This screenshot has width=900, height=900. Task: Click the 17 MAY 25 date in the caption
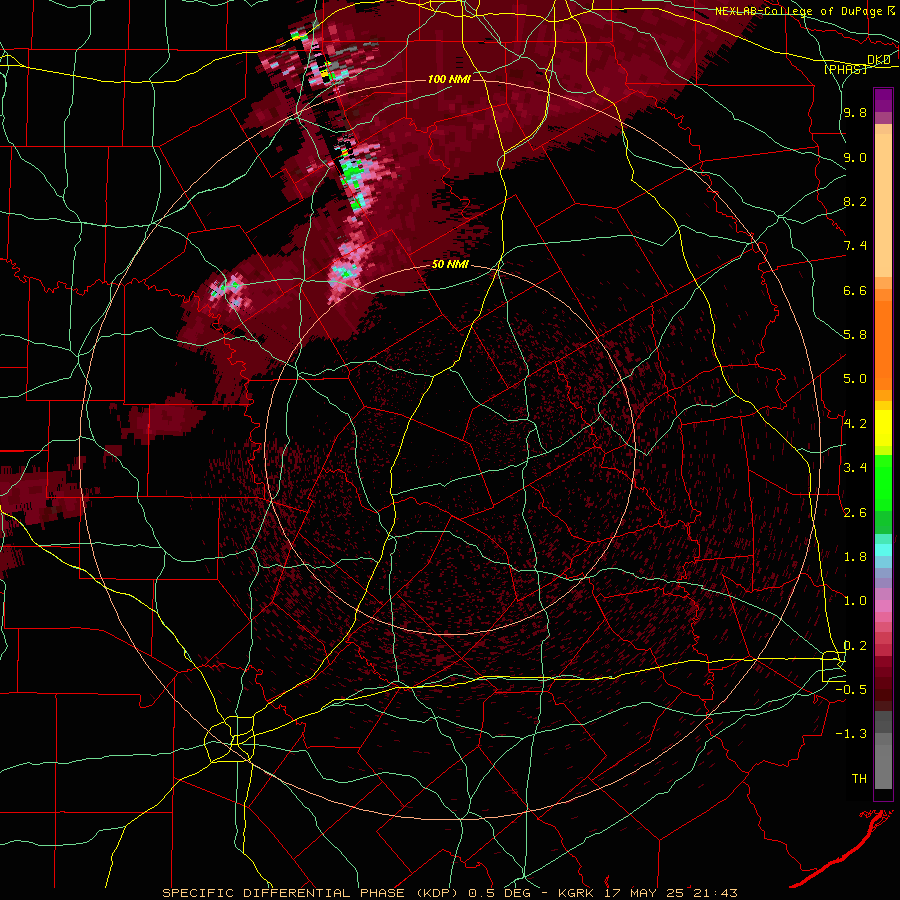click(645, 893)
